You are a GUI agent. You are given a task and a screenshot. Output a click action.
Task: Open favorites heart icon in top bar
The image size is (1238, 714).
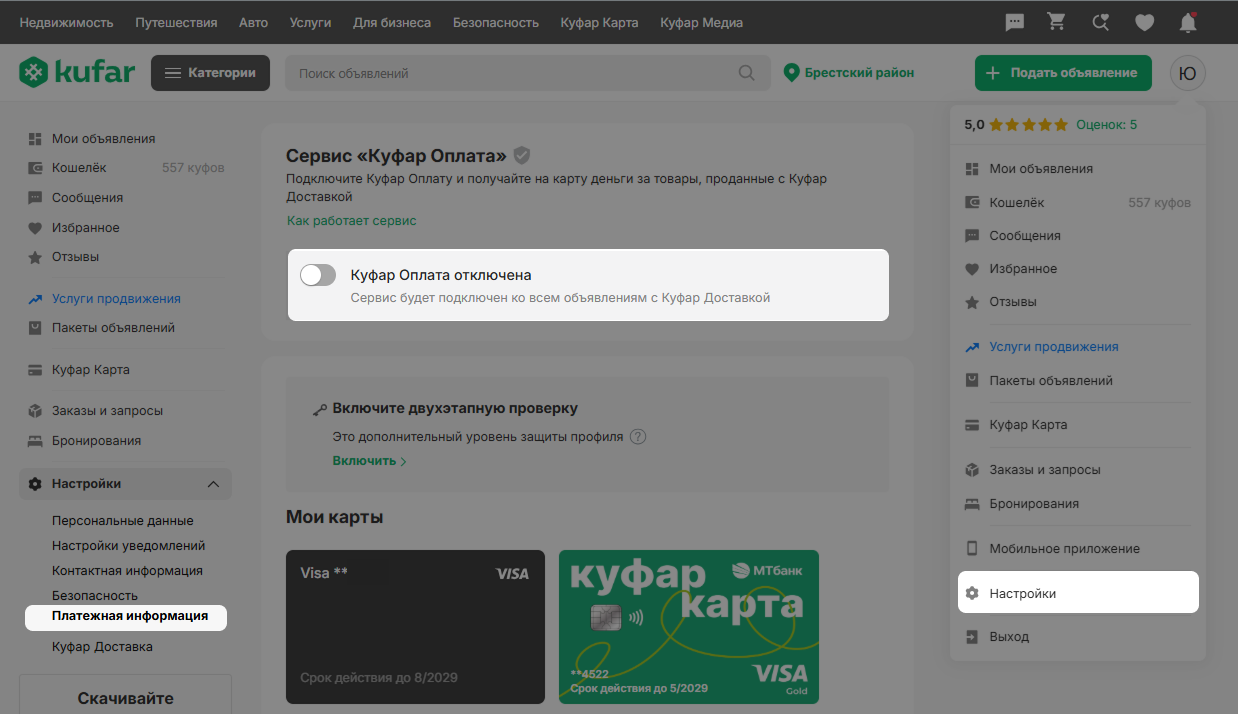[x=1145, y=22]
